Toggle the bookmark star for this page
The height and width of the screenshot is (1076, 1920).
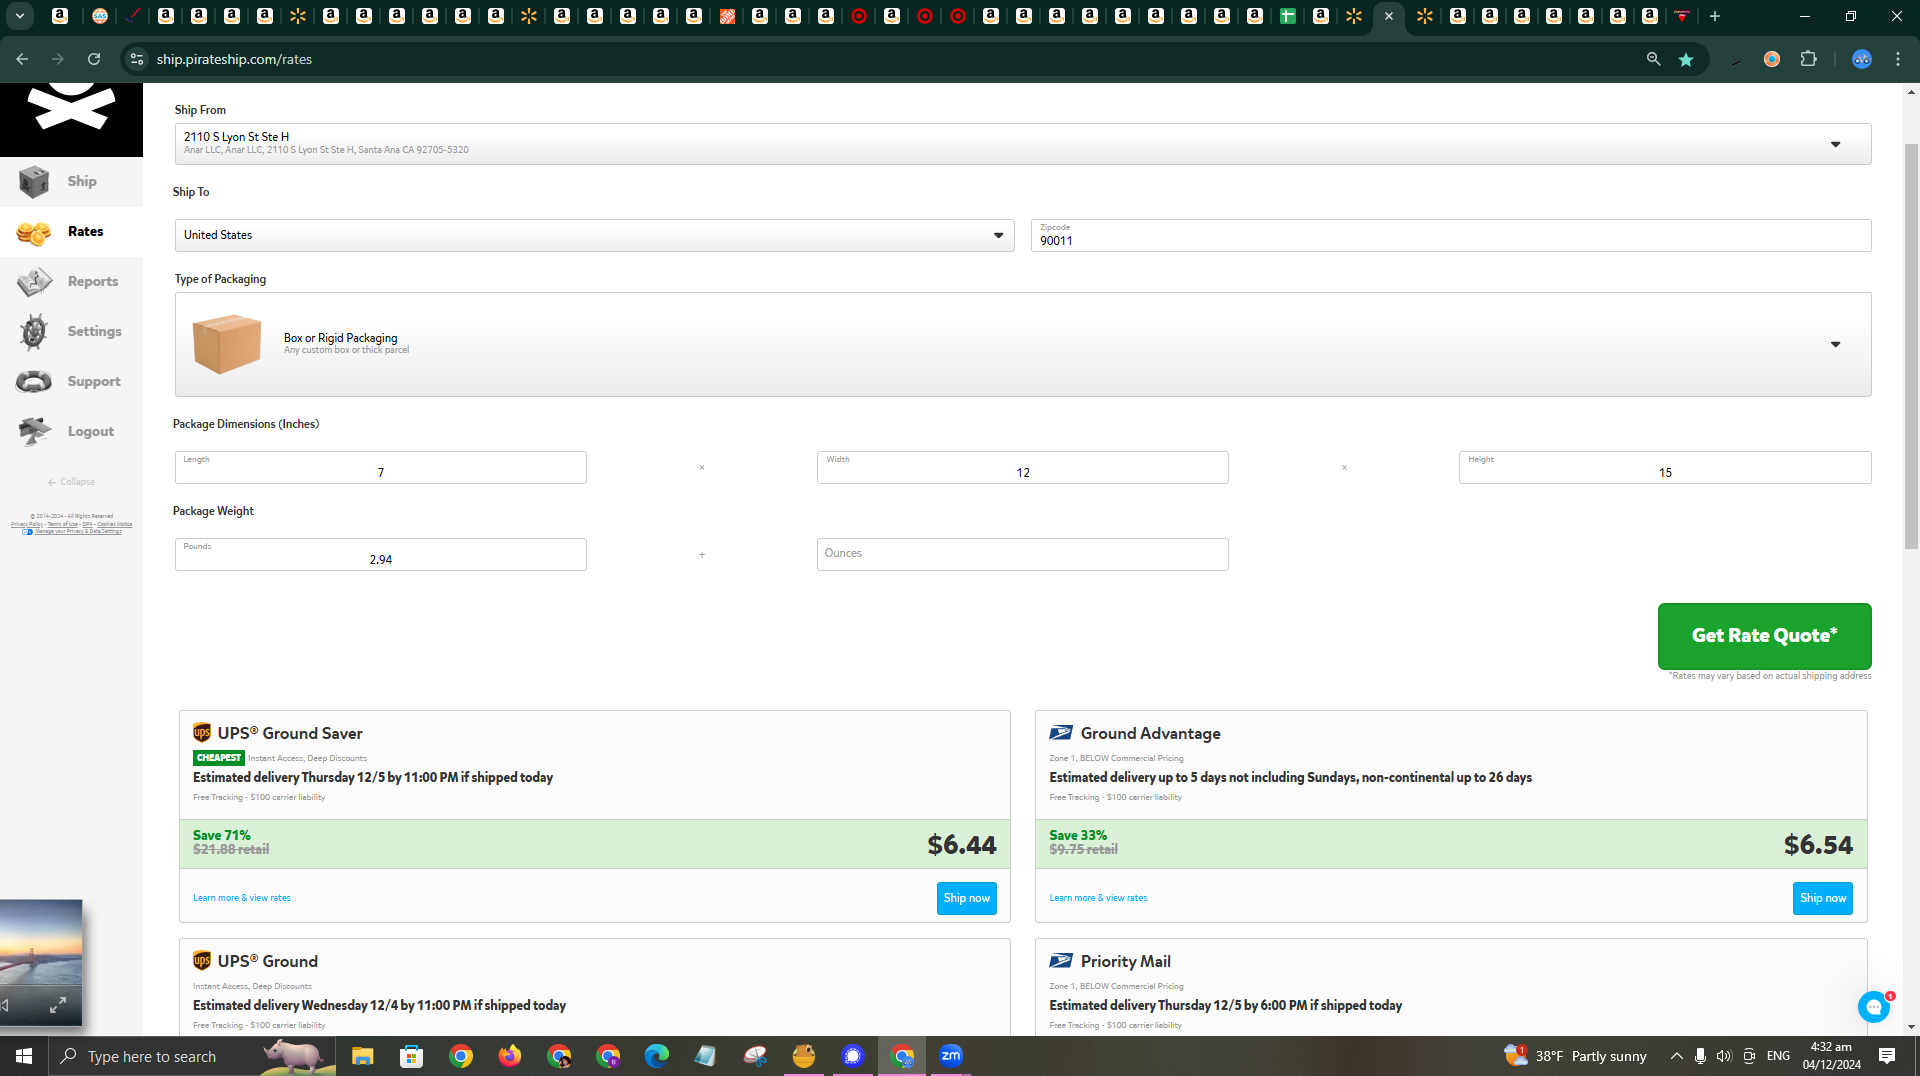pyautogui.click(x=1686, y=59)
